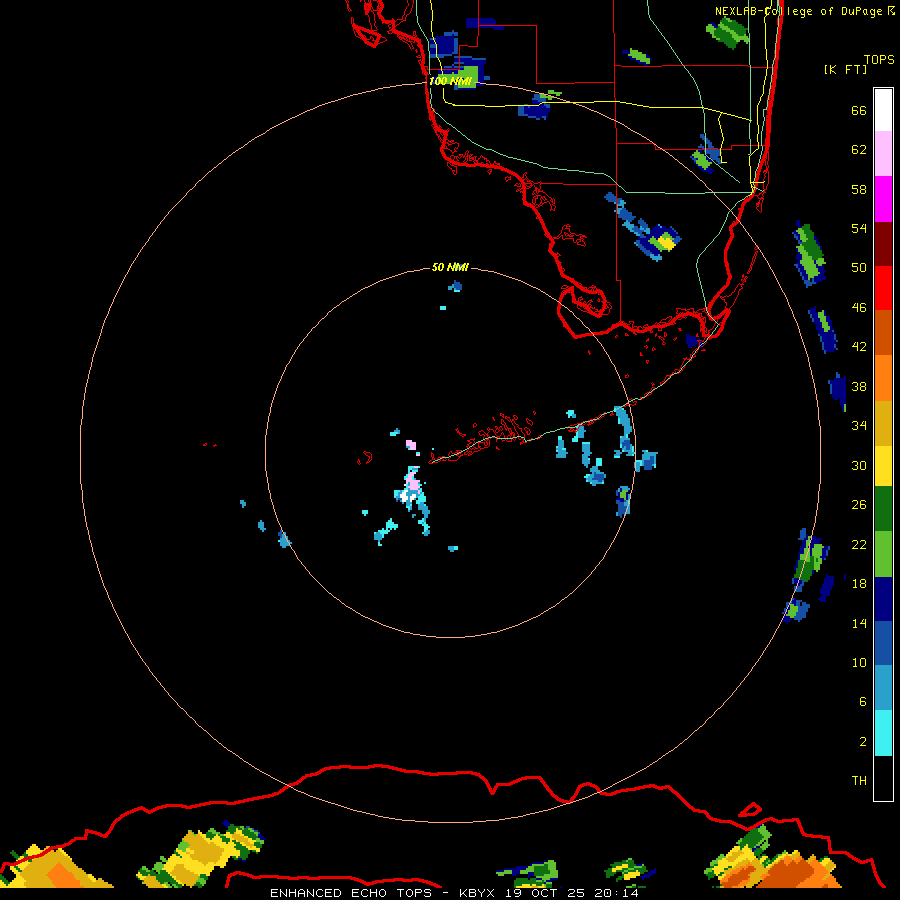Click the bright orange legend swatch

click(x=883, y=378)
